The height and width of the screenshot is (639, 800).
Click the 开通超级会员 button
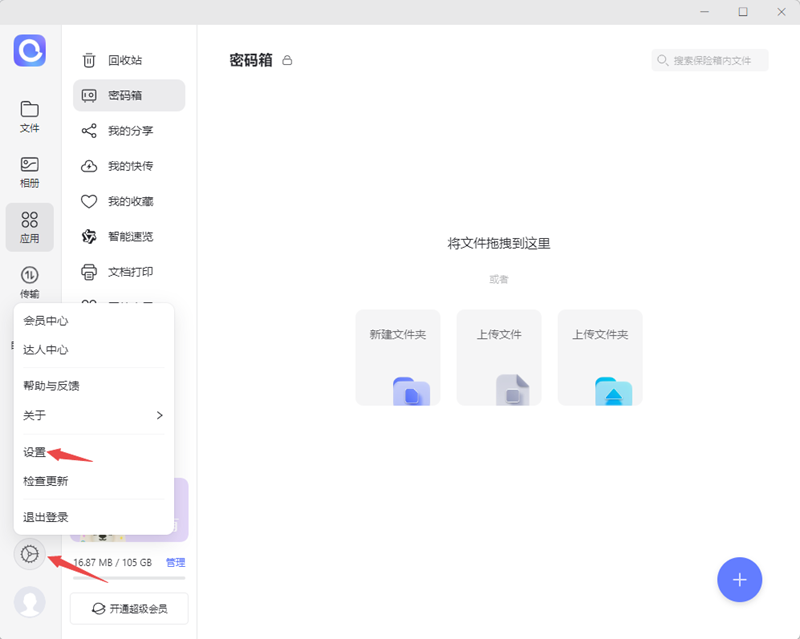(x=129, y=608)
